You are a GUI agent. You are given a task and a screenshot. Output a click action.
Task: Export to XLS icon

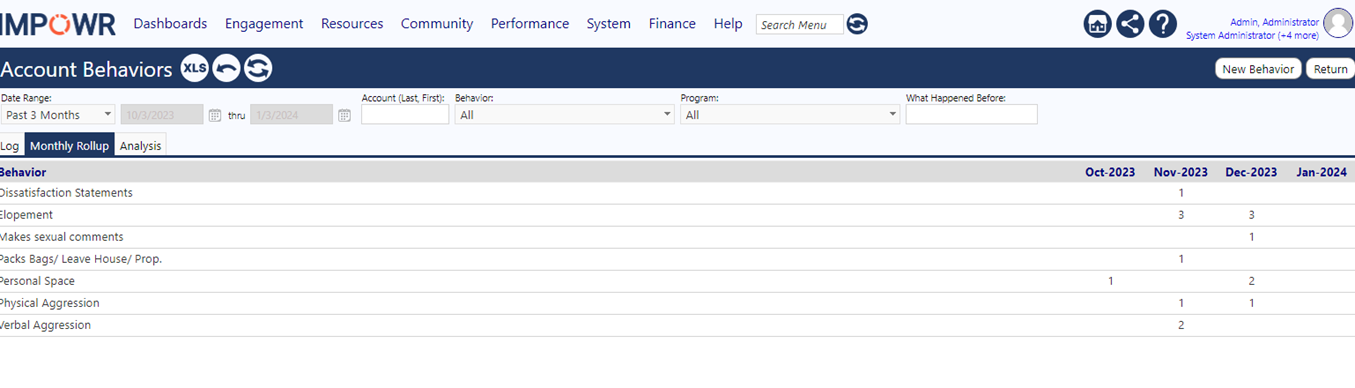point(194,69)
